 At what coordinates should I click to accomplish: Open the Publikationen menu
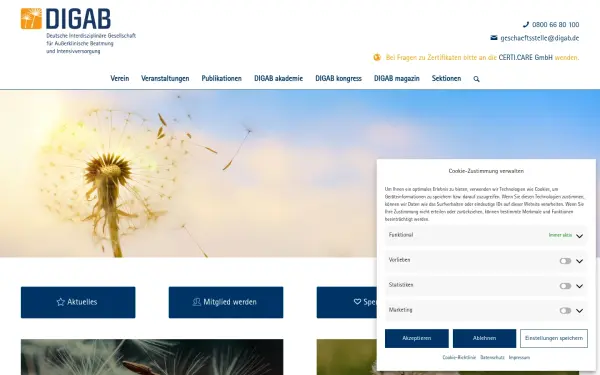pyautogui.click(x=222, y=78)
